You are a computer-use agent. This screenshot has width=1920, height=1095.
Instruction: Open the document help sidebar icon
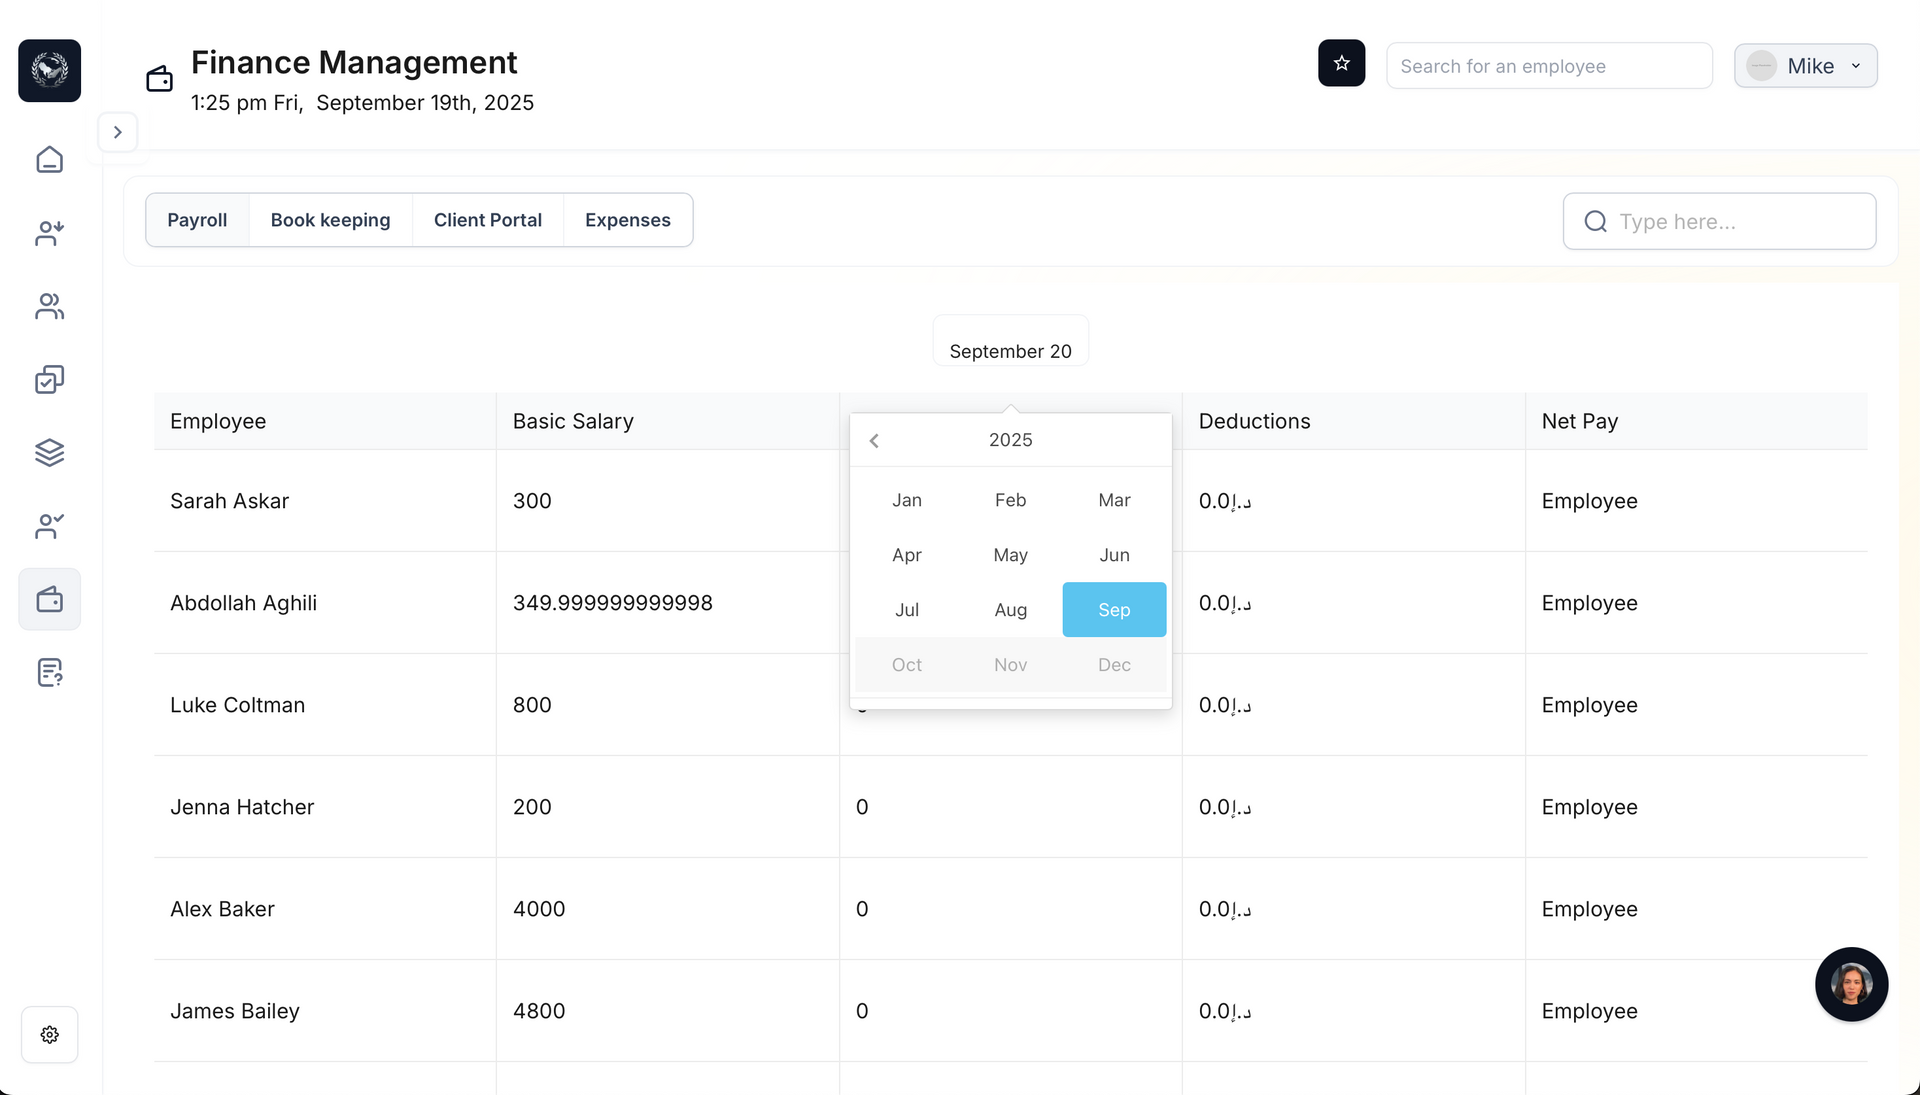coord(49,673)
